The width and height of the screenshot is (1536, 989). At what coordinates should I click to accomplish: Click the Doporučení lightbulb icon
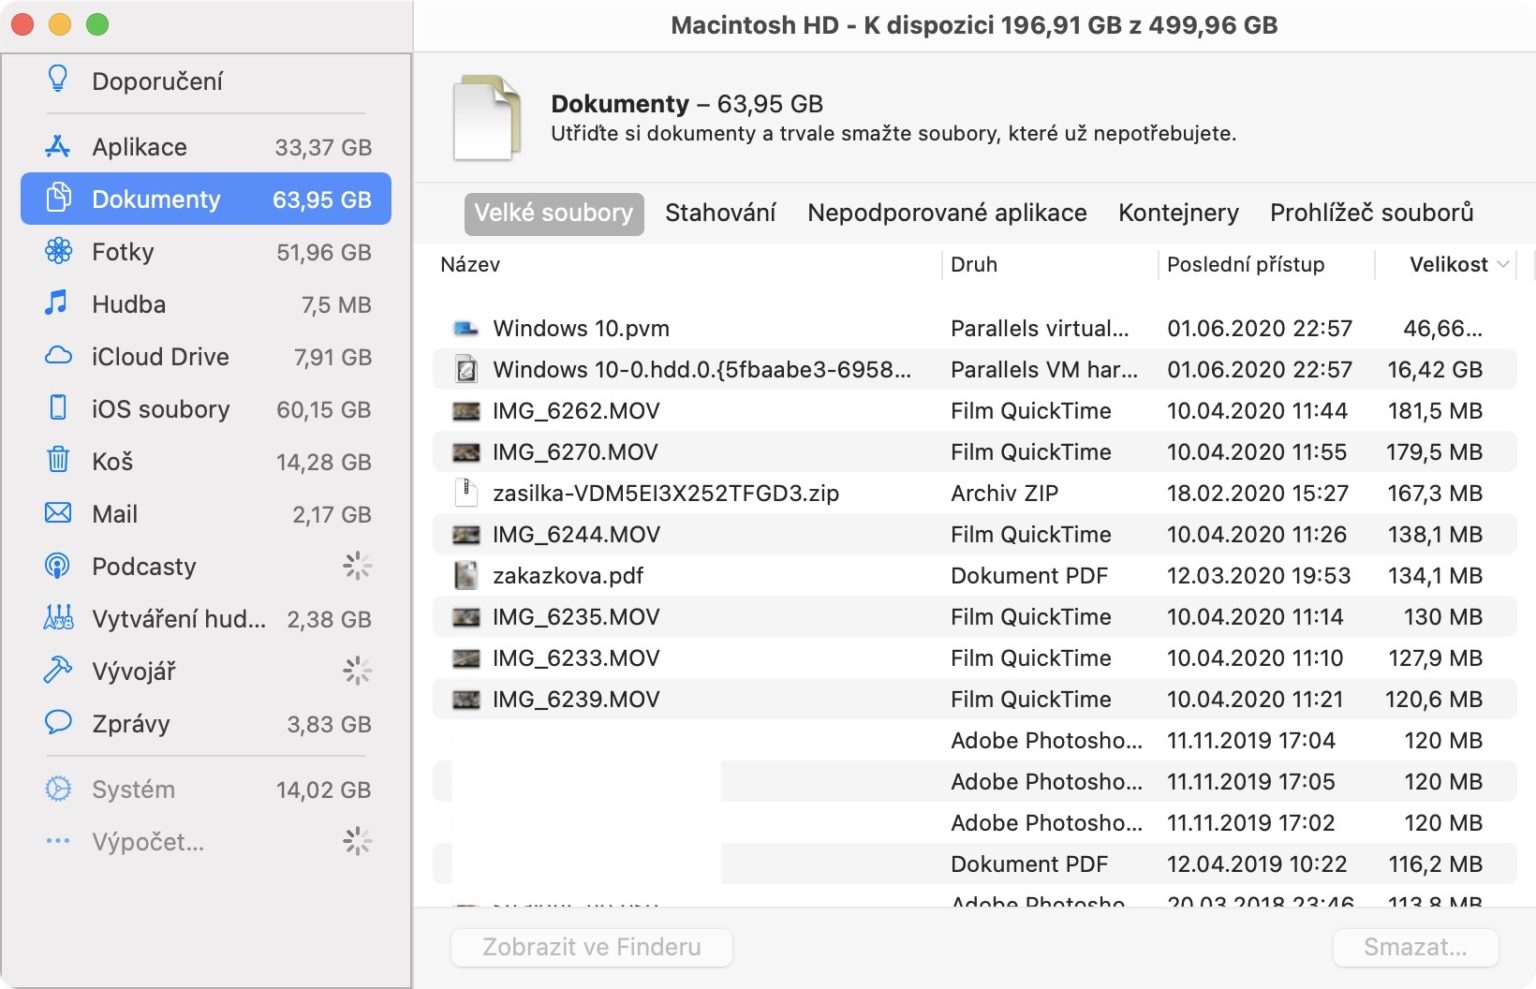[58, 79]
